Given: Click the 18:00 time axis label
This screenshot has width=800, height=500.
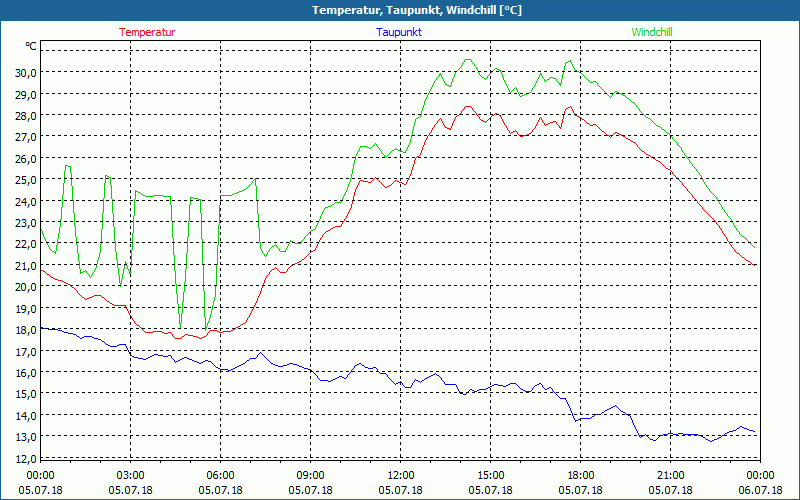Looking at the screenshot, I should (581, 476).
